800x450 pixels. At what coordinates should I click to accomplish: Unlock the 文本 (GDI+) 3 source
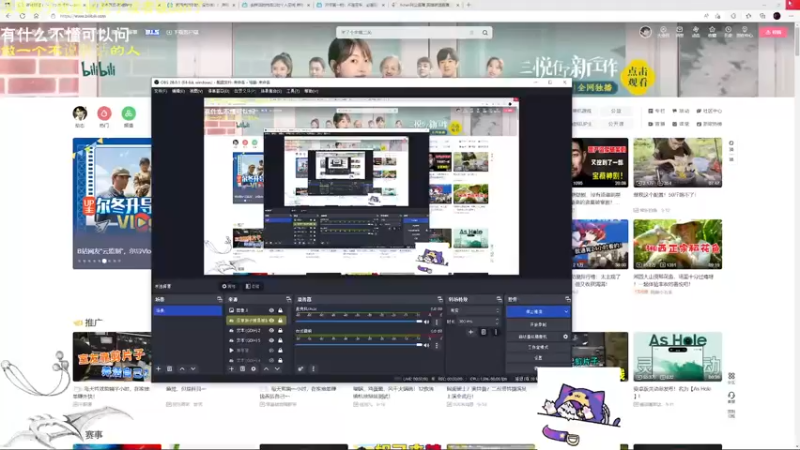coord(280,340)
